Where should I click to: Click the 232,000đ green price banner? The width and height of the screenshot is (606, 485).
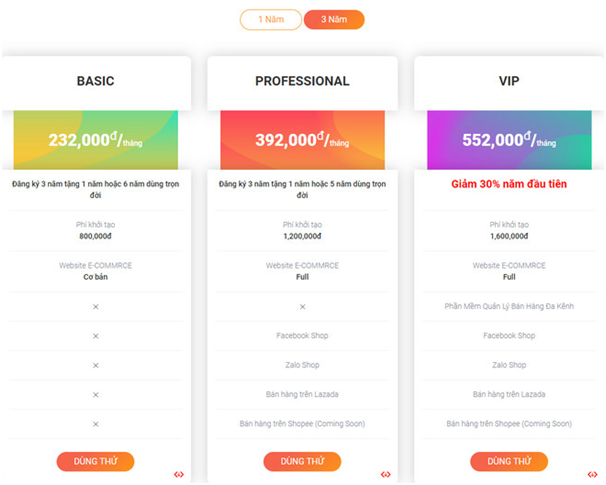[x=96, y=141]
